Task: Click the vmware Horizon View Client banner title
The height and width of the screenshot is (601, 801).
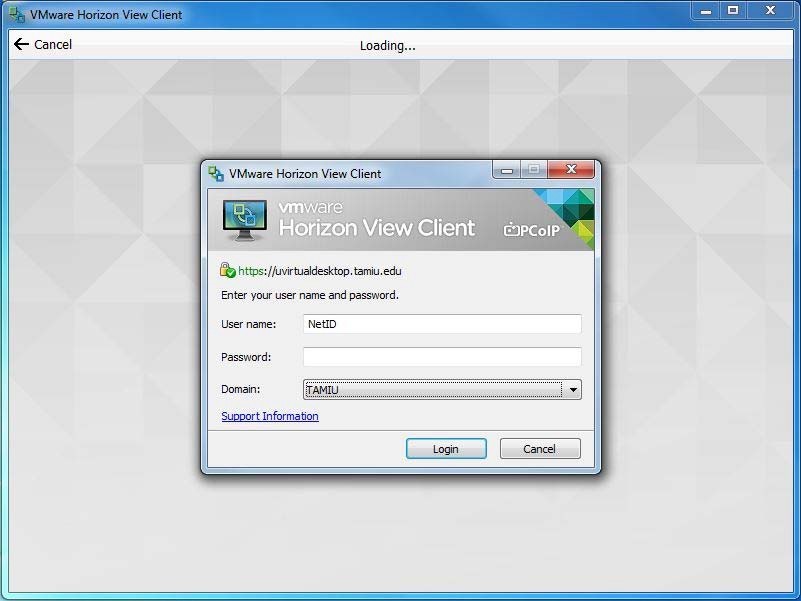Action: pos(377,220)
